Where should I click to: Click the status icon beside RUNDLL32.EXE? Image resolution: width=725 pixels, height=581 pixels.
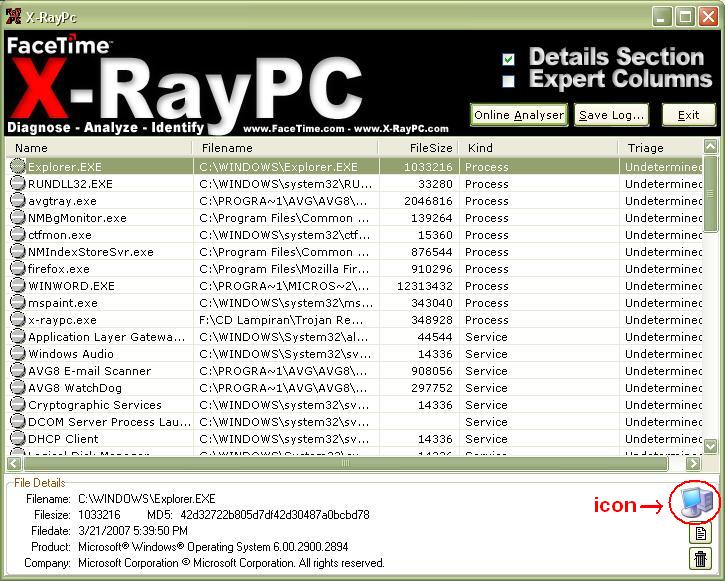18,183
